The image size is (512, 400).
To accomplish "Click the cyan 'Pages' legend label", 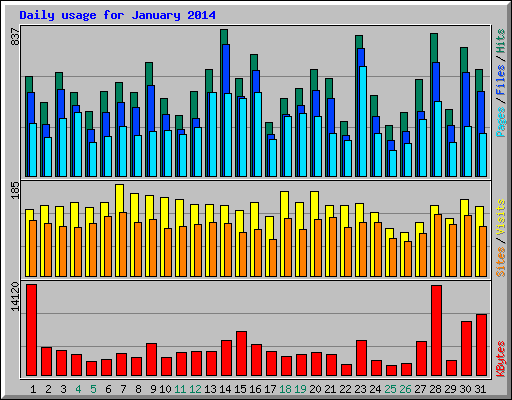I will pos(501,122).
